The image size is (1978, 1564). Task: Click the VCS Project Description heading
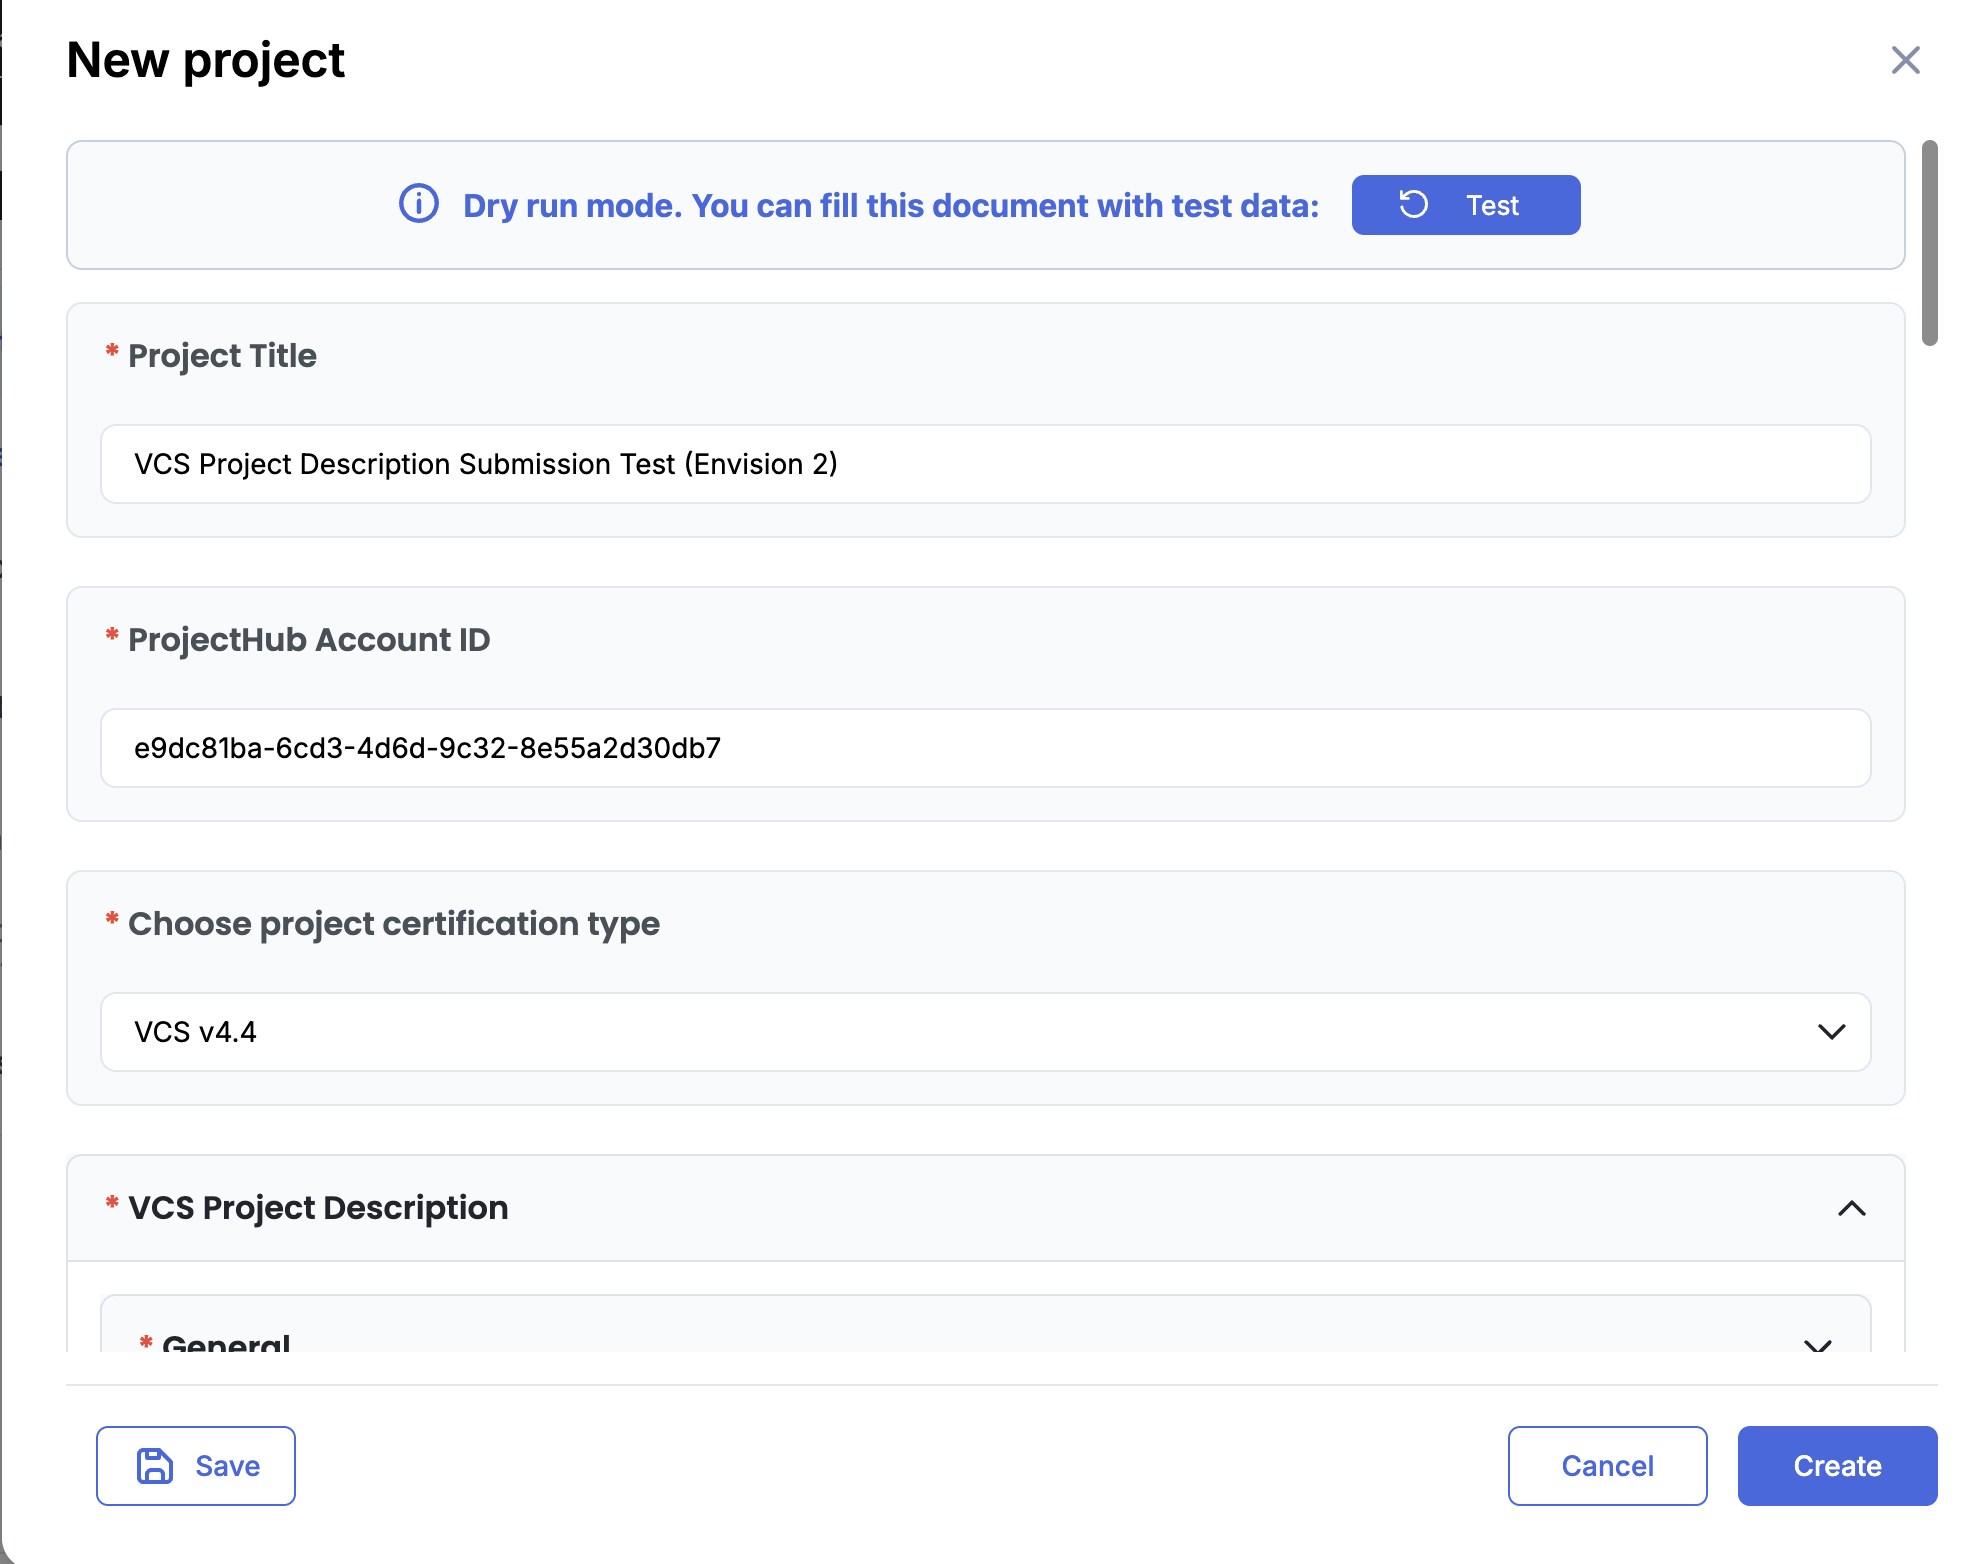(x=318, y=1208)
